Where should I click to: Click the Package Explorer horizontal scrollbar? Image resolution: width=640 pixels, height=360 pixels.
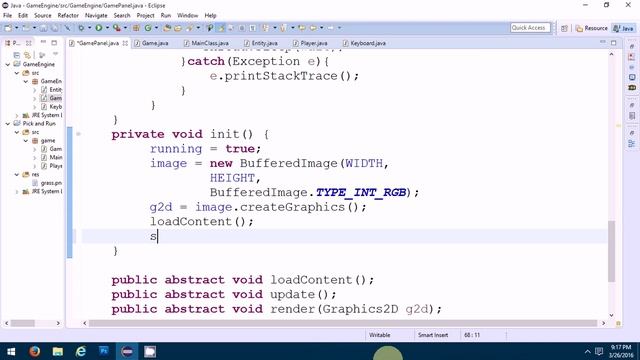(x=22, y=323)
